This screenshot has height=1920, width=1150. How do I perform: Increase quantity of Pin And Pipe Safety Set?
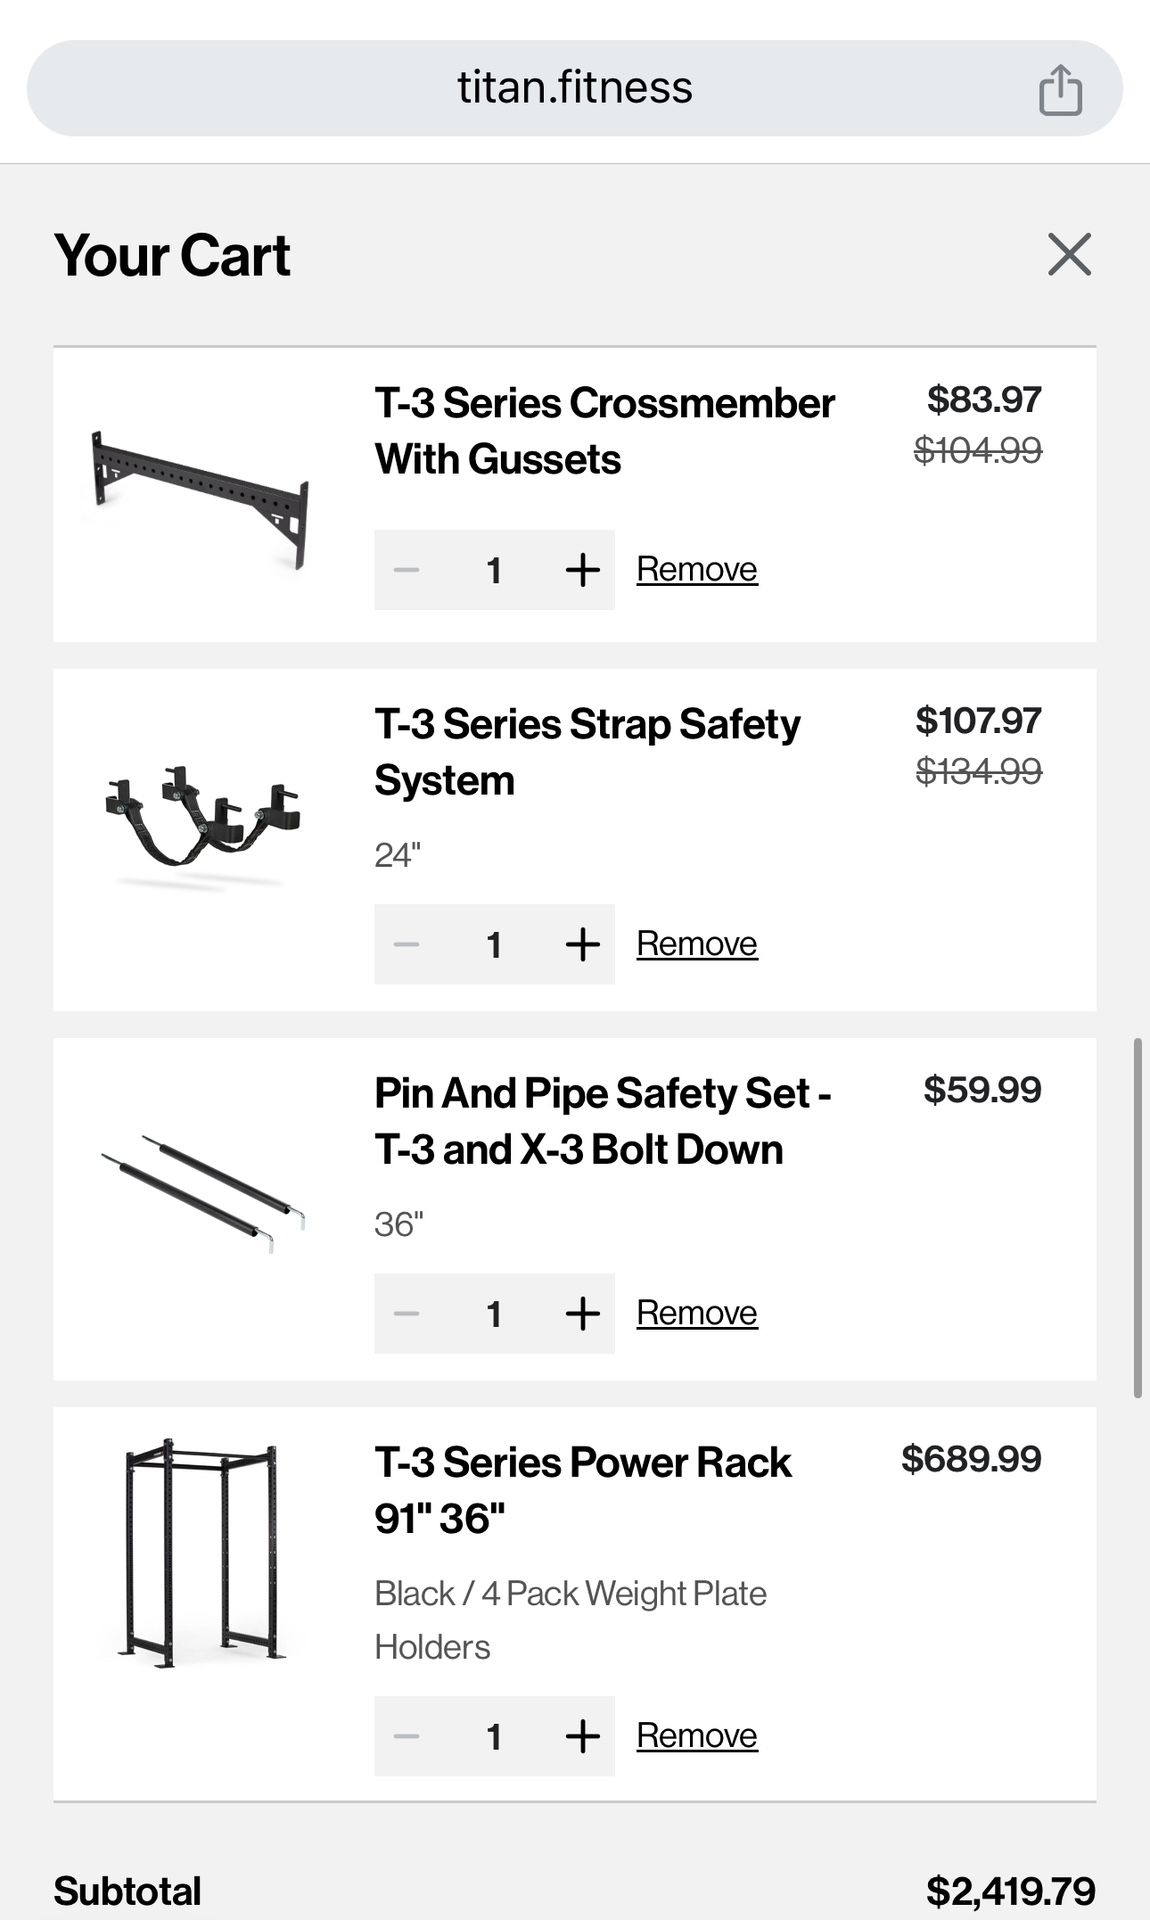pyautogui.click(x=582, y=1313)
